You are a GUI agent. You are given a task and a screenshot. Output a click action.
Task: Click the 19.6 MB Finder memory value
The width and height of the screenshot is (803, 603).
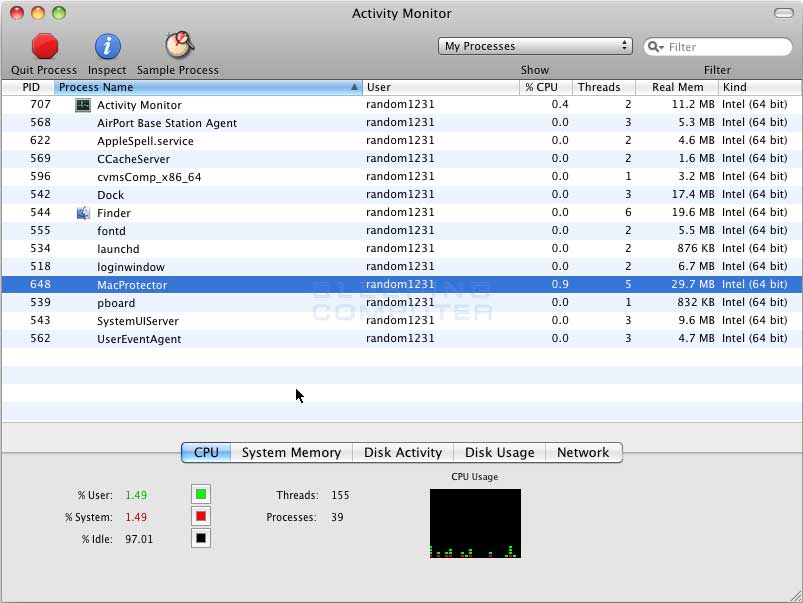[x=693, y=212]
